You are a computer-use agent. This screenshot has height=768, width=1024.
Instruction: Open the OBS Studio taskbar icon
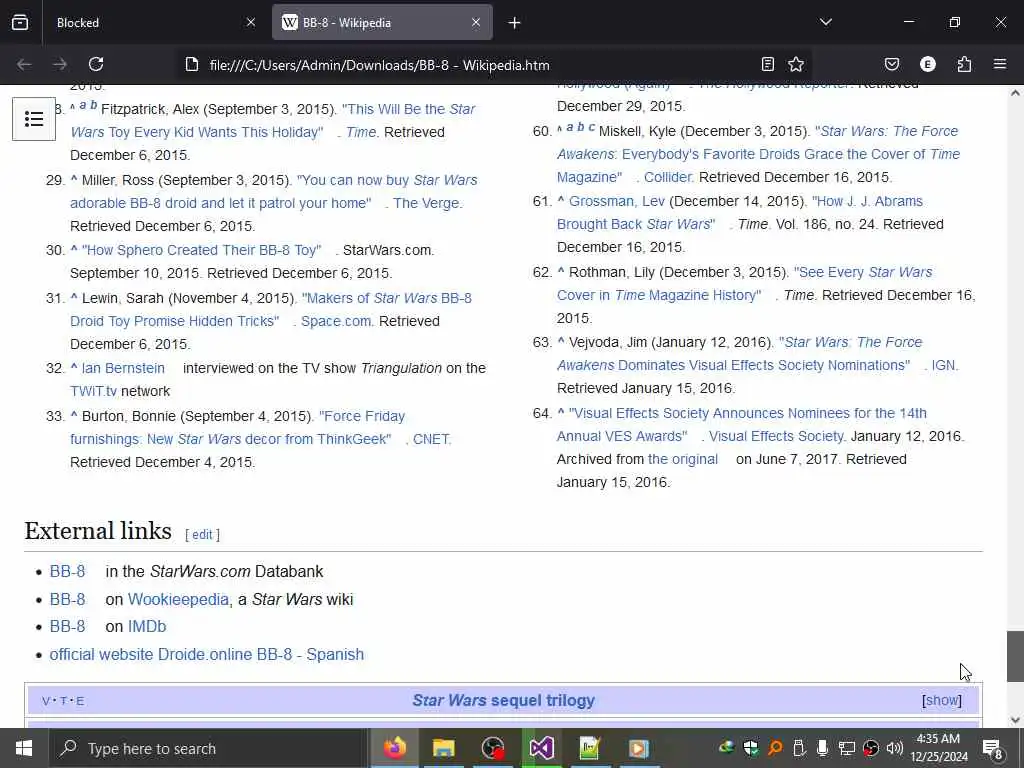click(x=492, y=748)
